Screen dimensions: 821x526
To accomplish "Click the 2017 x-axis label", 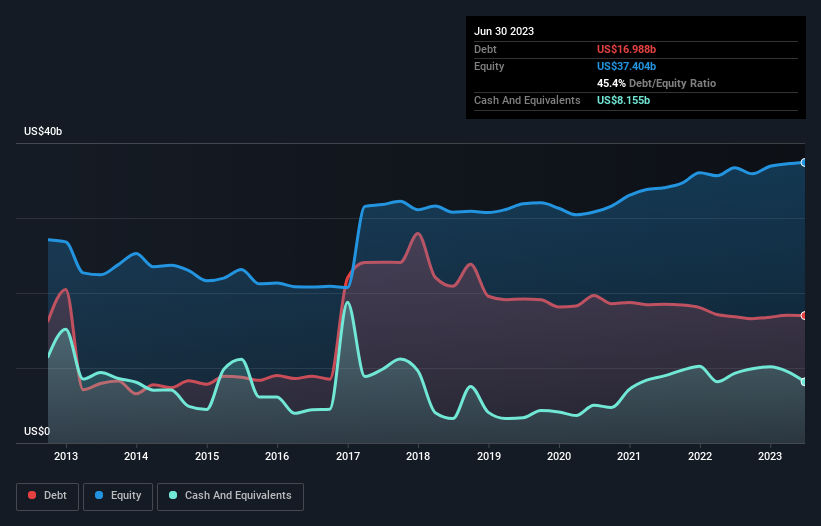I will (348, 457).
